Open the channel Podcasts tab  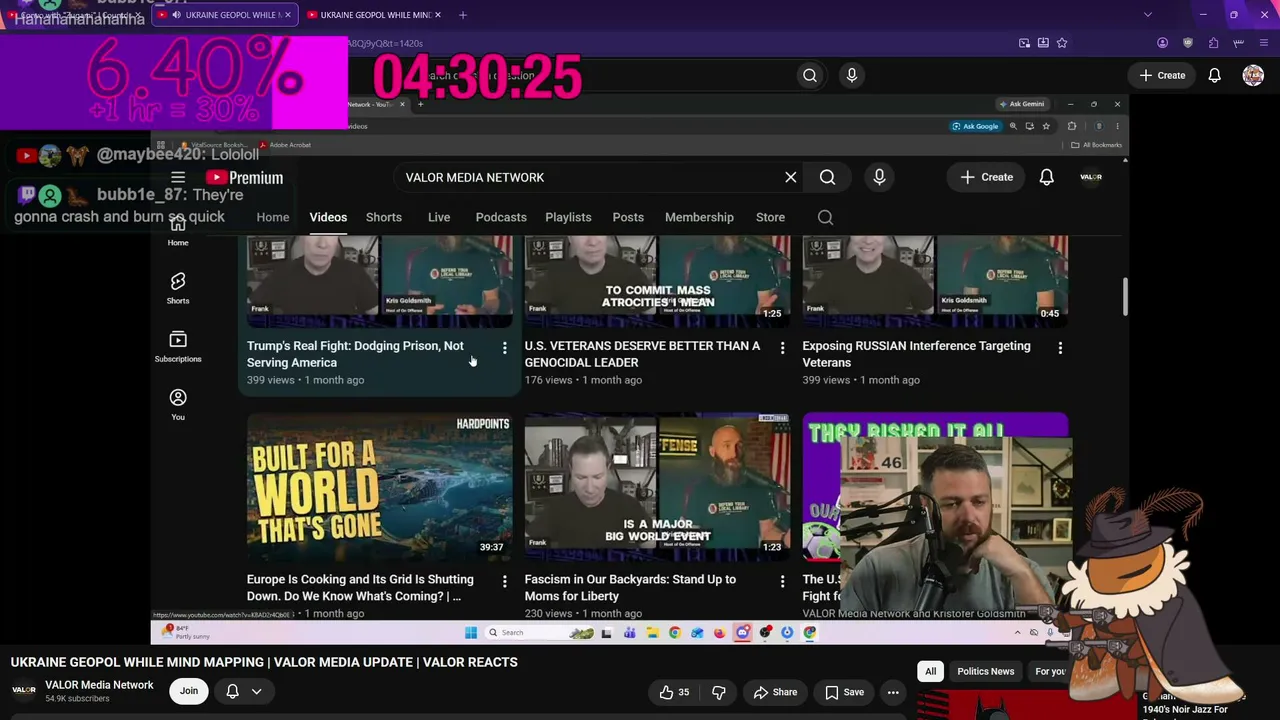click(501, 217)
